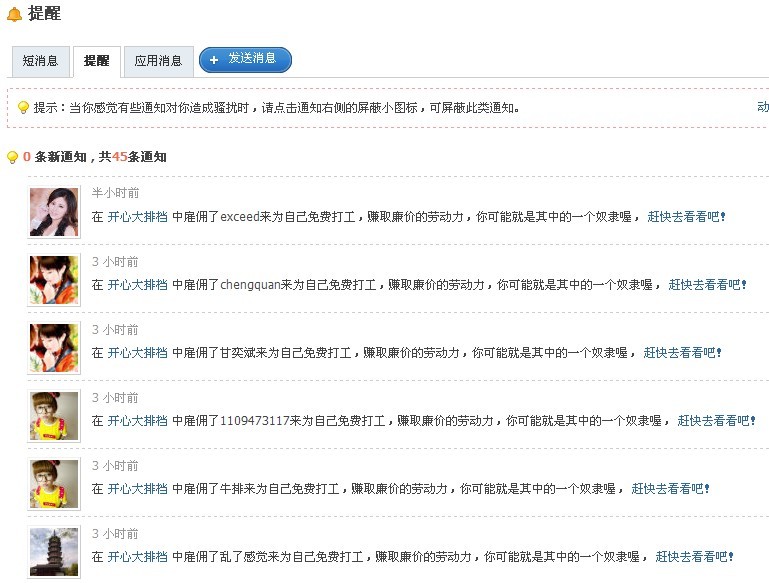
Task: Open the 应用消息 tab
Action: point(158,61)
